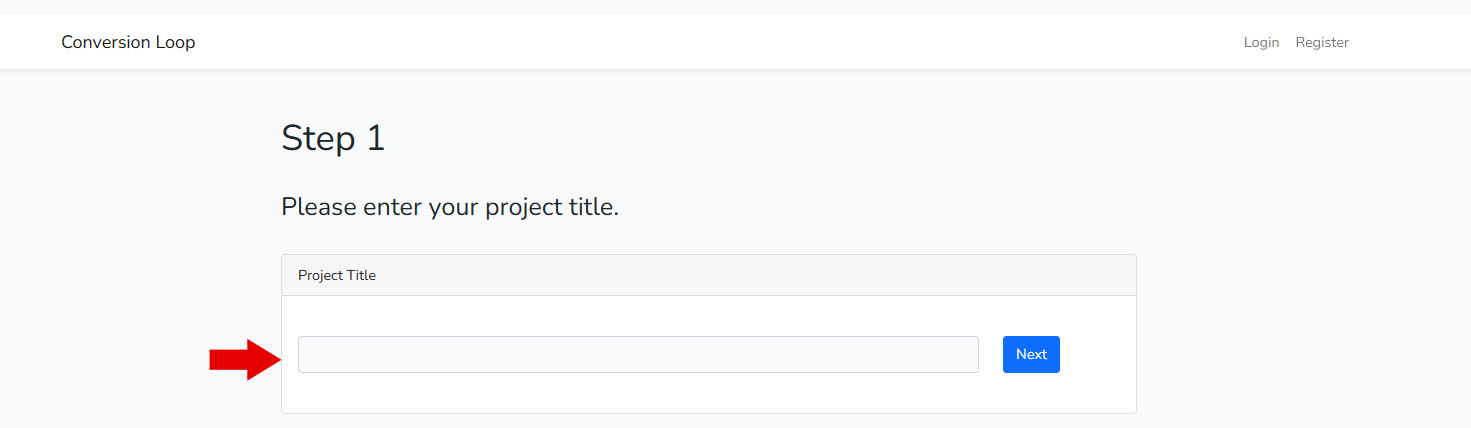
Task: Click the 'Step 1' title text
Action: coord(333,138)
